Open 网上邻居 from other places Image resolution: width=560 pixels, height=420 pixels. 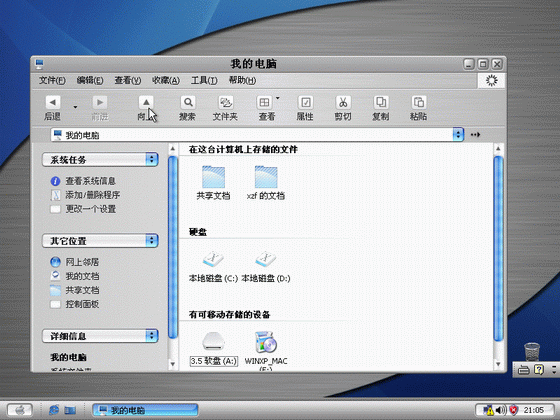pyautogui.click(x=82, y=262)
